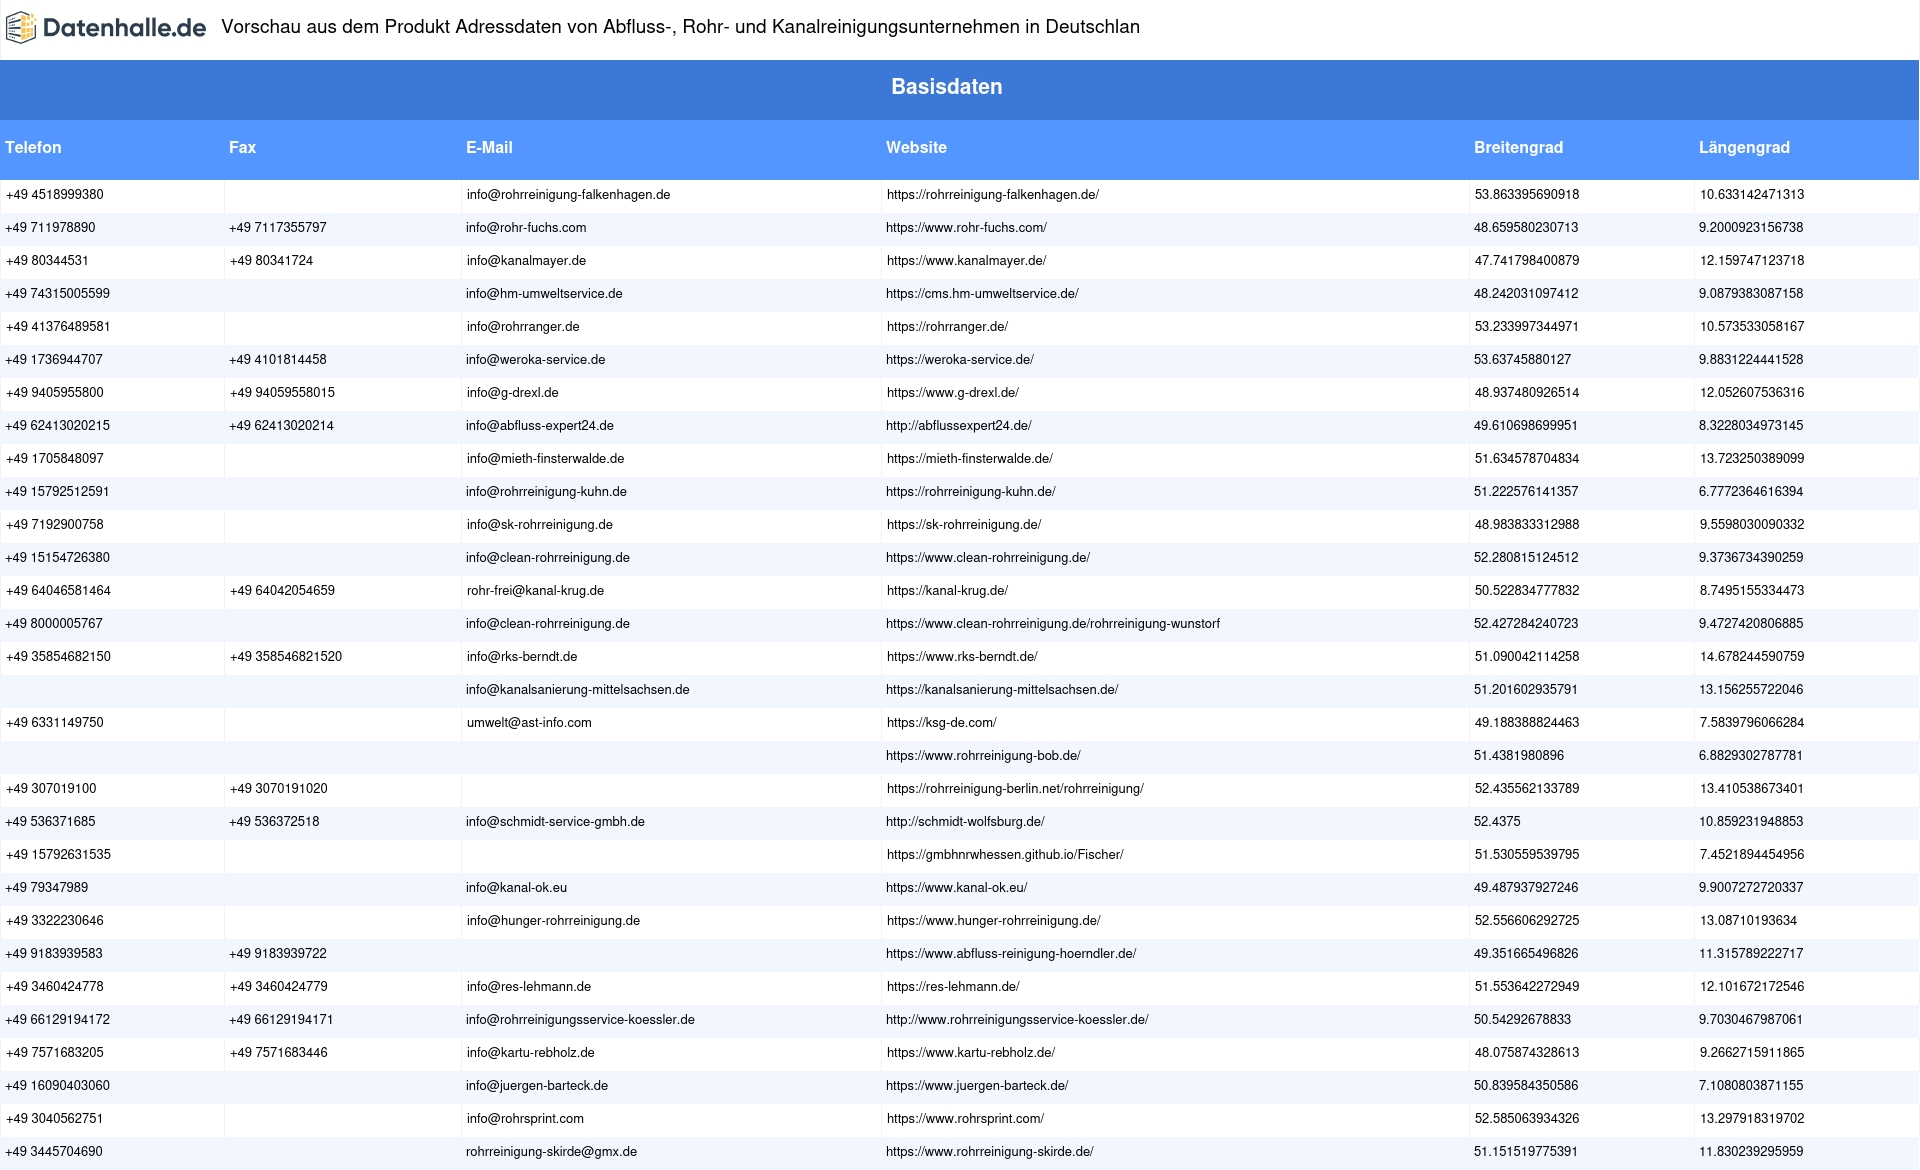Select fax number +49 94059558015
This screenshot has height=1170, width=1920.
coord(282,393)
